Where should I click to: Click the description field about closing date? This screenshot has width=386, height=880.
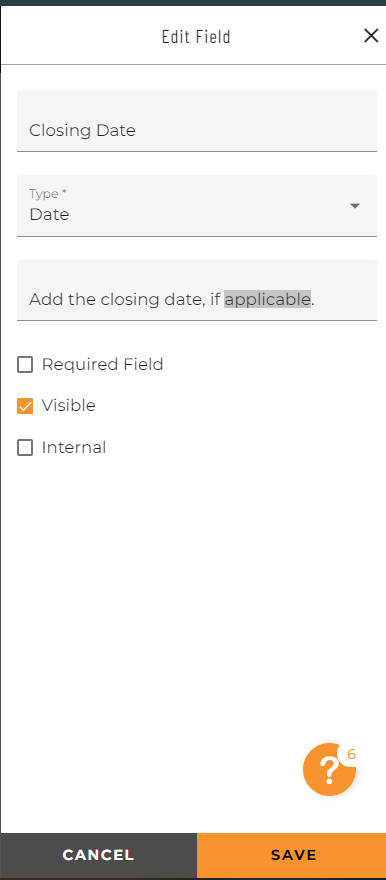tap(197, 290)
